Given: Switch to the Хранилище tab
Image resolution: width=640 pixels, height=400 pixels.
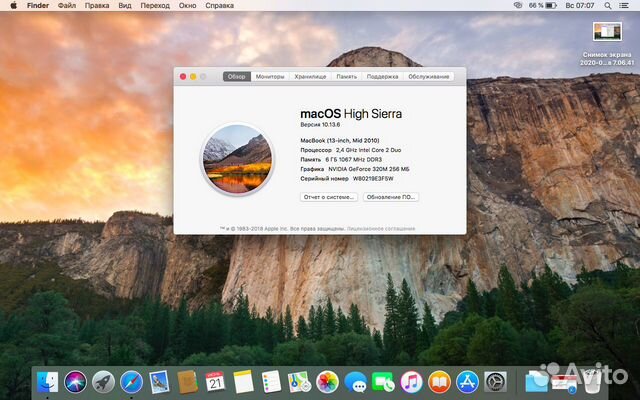Looking at the screenshot, I should (x=310, y=76).
